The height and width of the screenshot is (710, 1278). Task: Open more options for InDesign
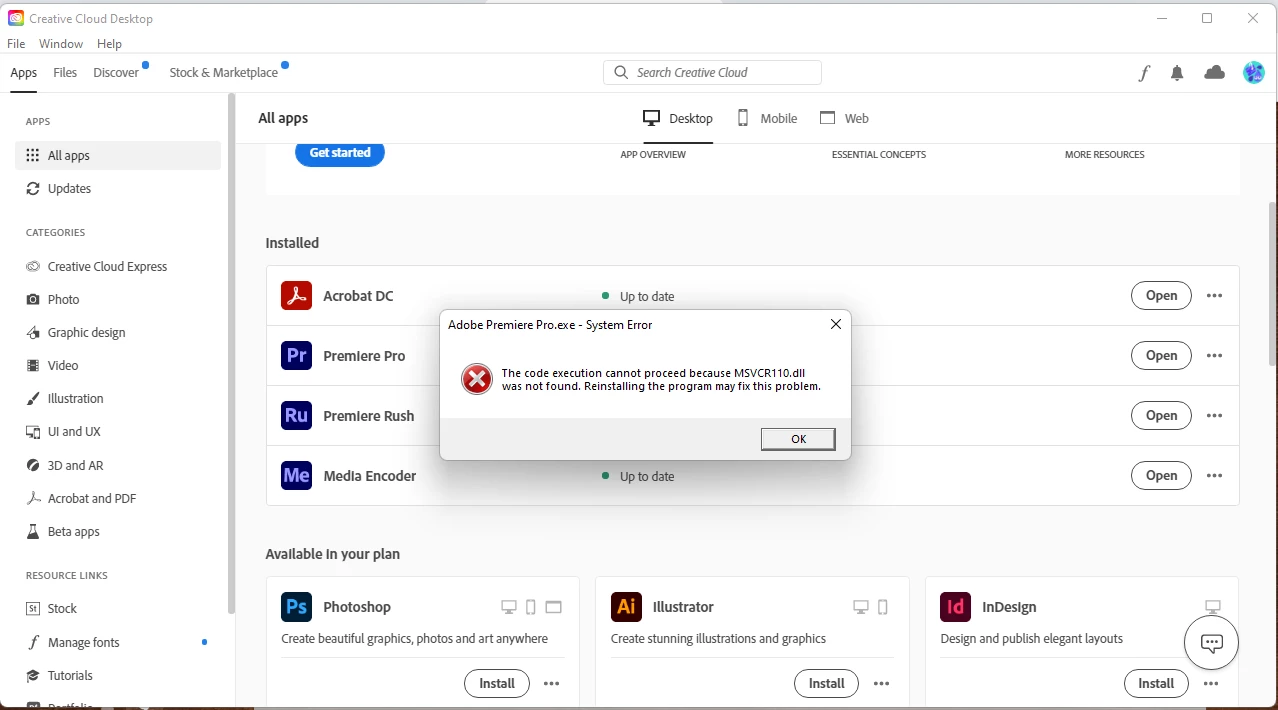click(1211, 684)
